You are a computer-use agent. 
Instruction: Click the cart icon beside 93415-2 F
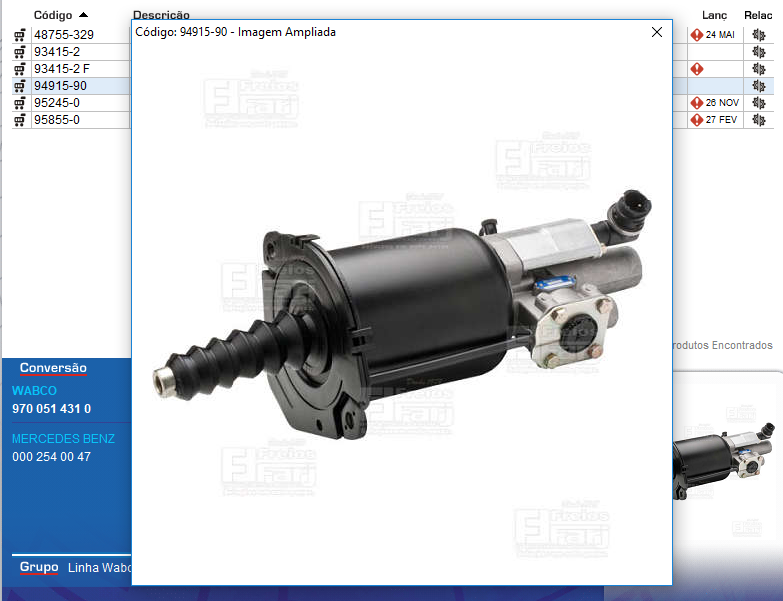tap(19, 69)
